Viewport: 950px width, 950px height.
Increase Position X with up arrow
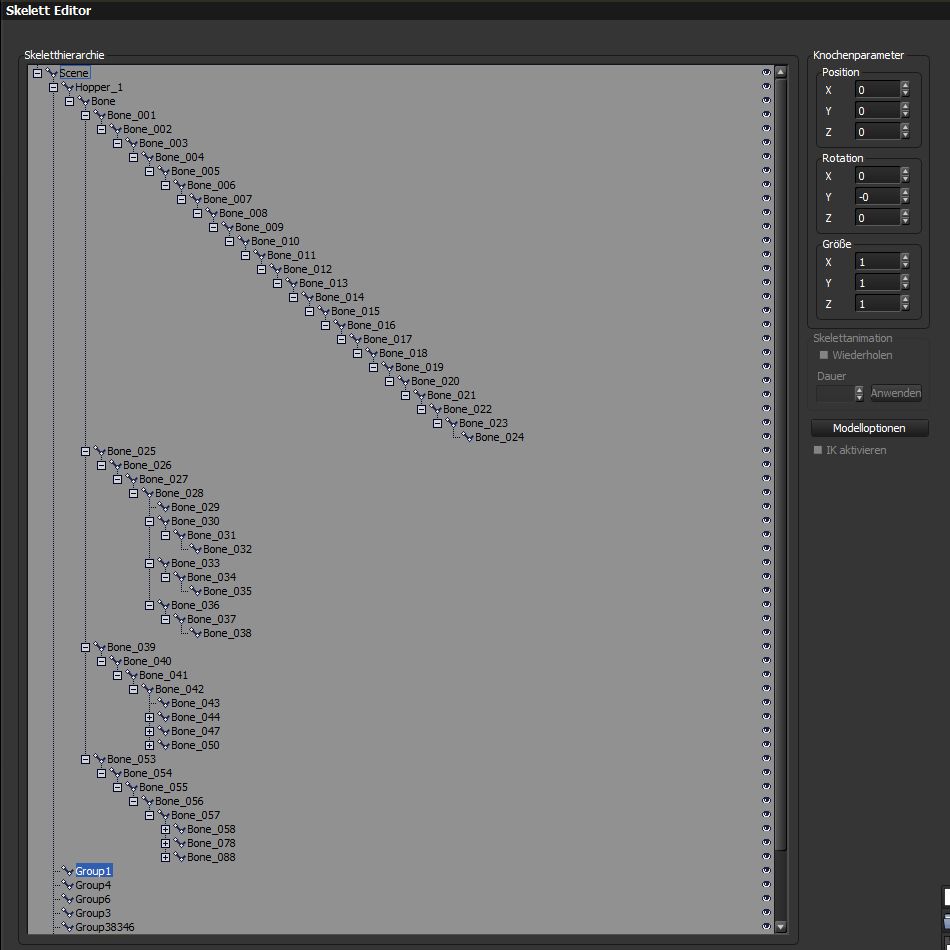(905, 85)
